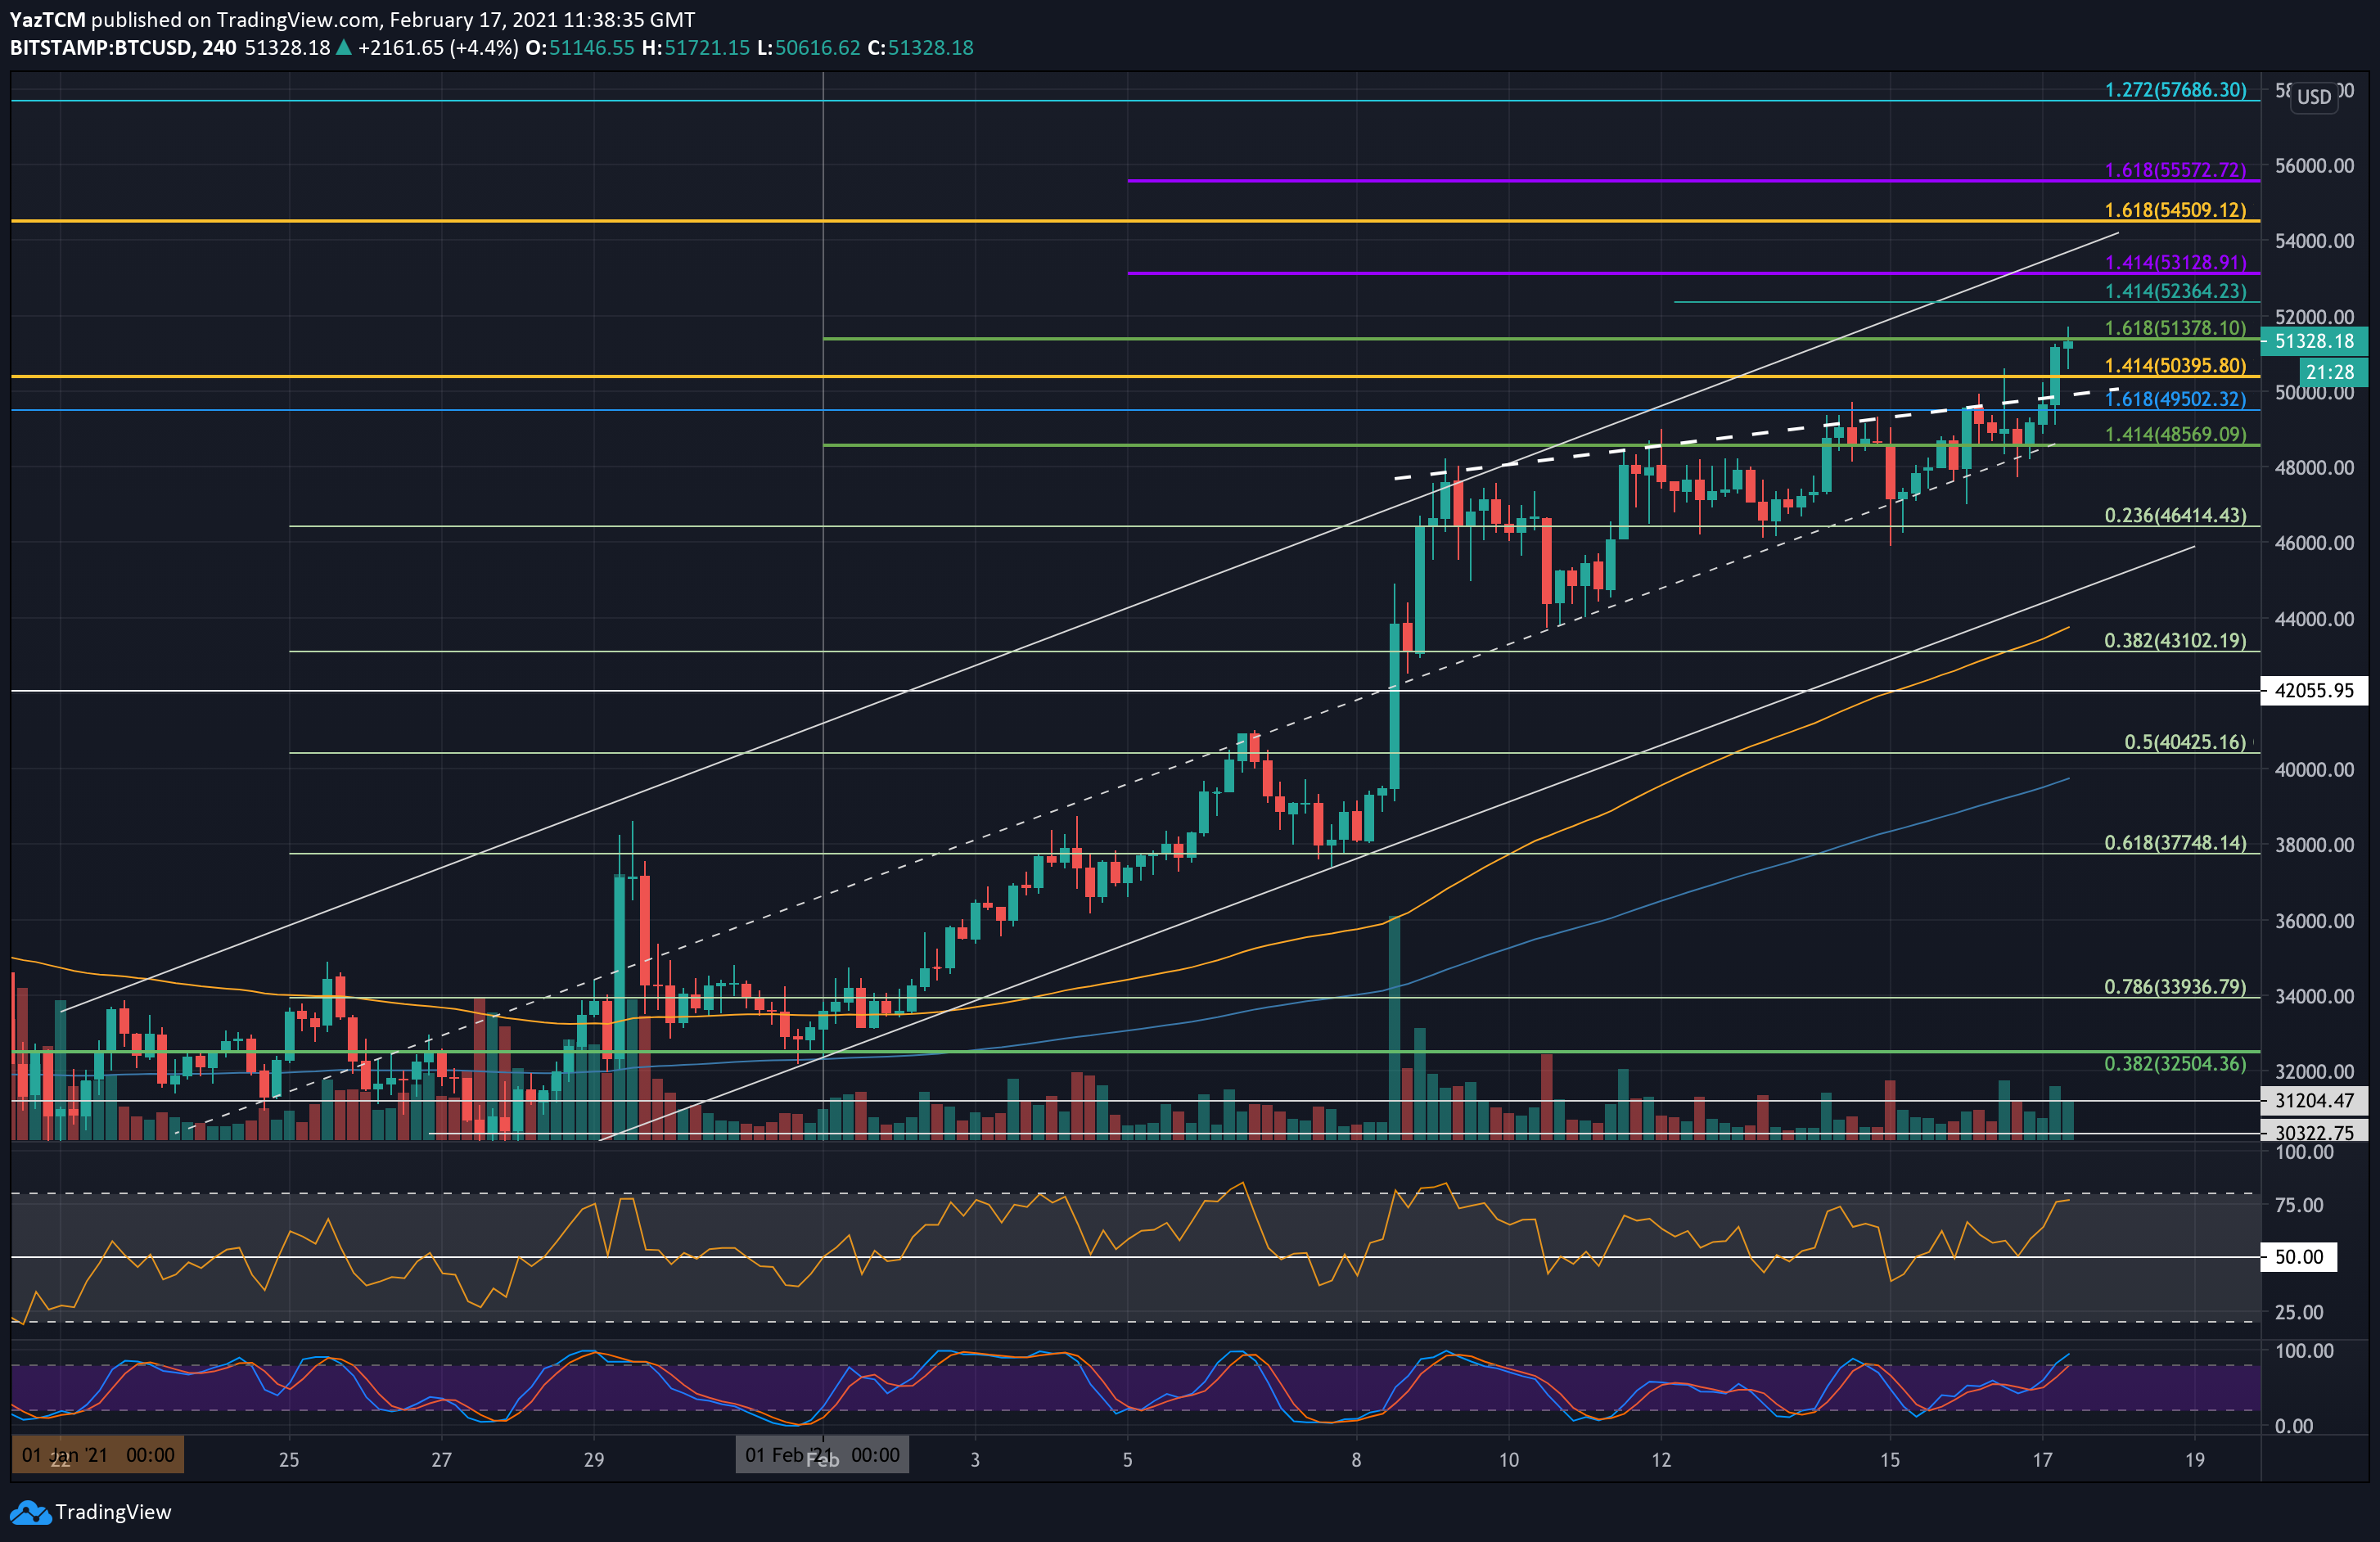Click the YazTCM author name in the header
The width and height of the screenshot is (2380, 1542).
pos(47,19)
